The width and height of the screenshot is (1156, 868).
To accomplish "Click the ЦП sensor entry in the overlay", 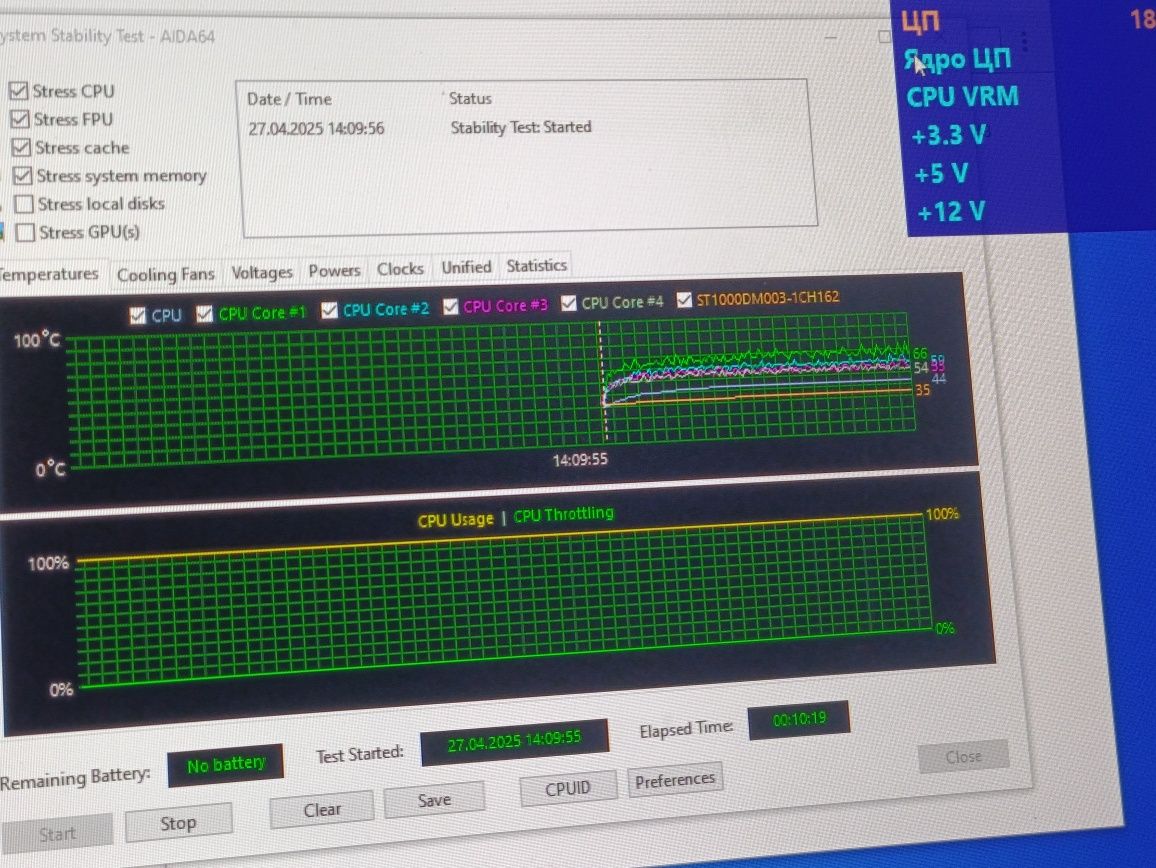I will (x=921, y=21).
